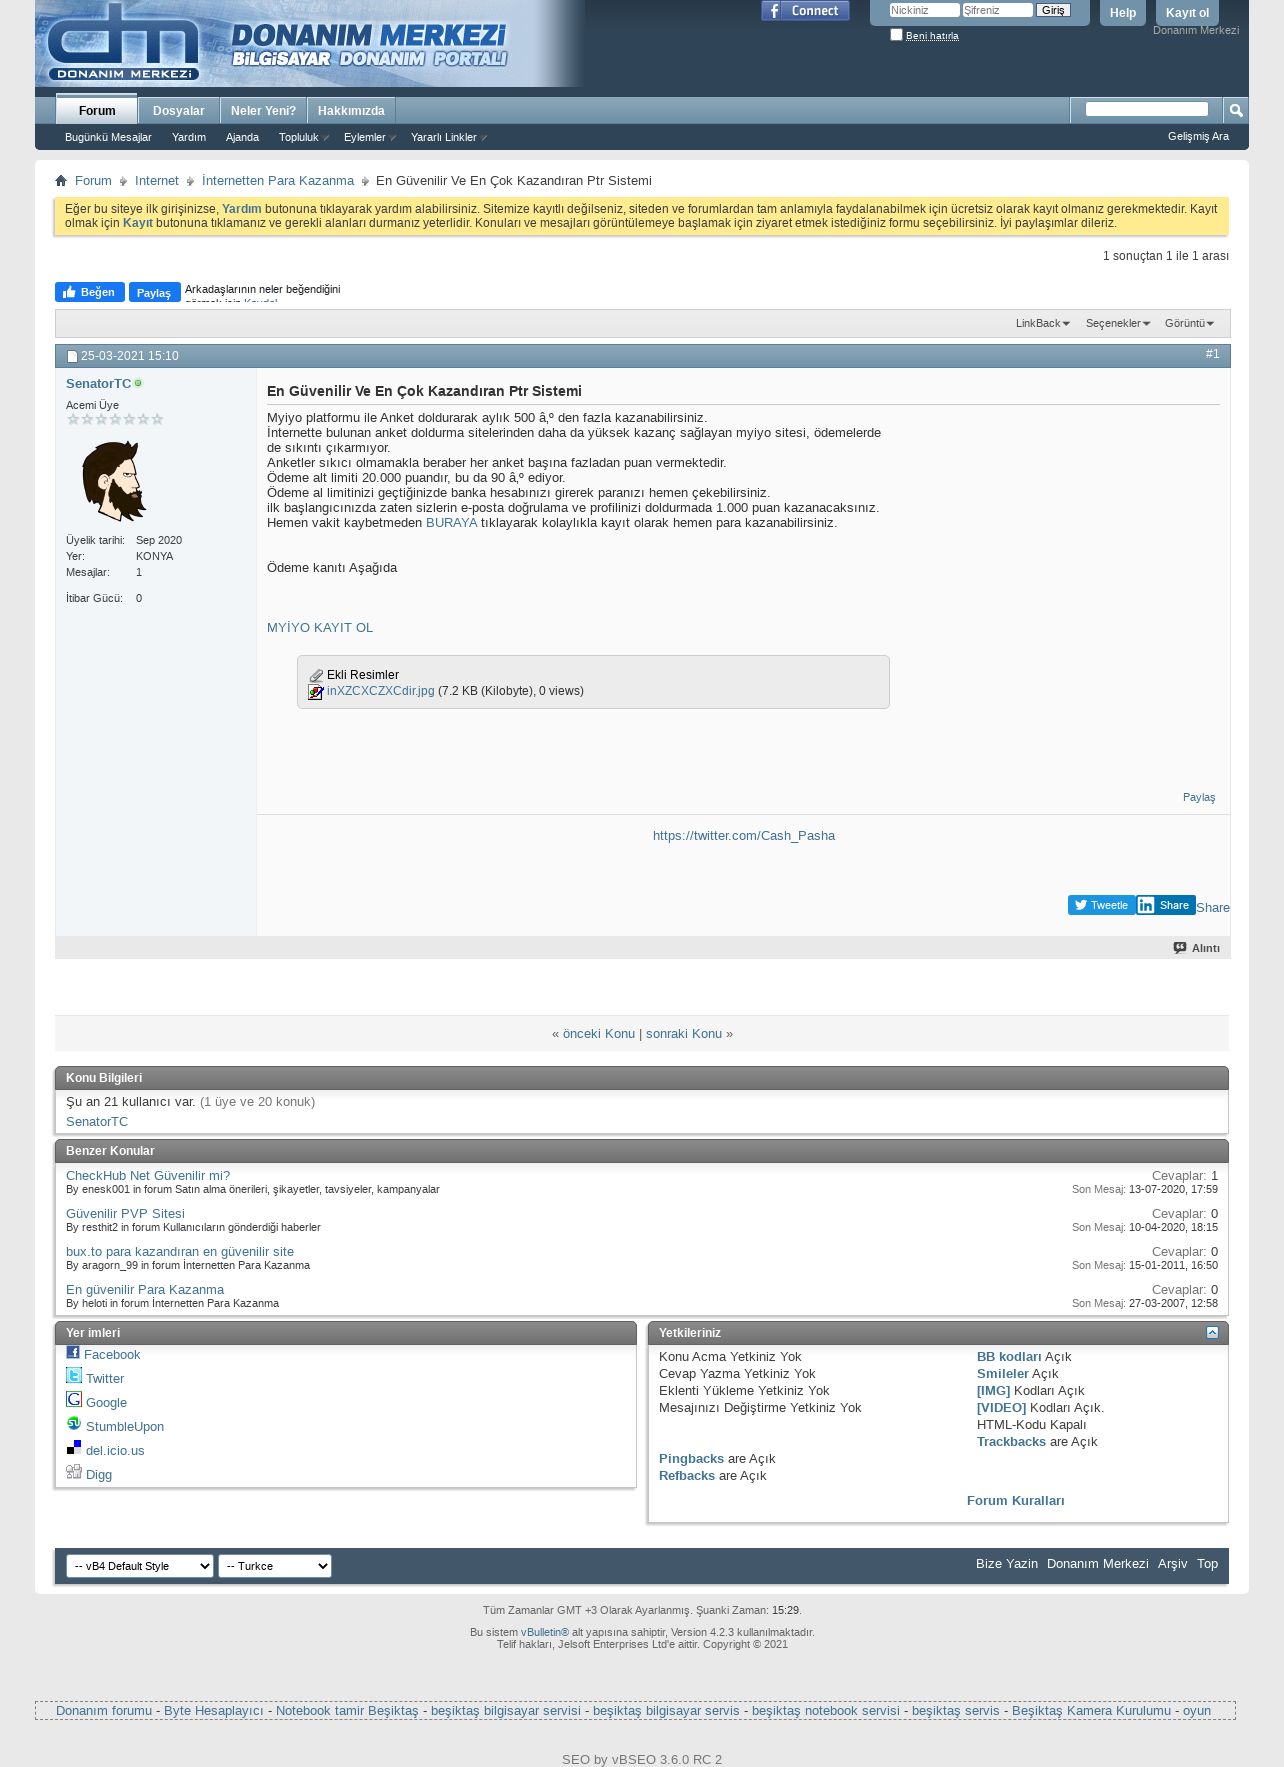
Task: Click the Forum Kuralları link
Action: click(x=1016, y=1501)
